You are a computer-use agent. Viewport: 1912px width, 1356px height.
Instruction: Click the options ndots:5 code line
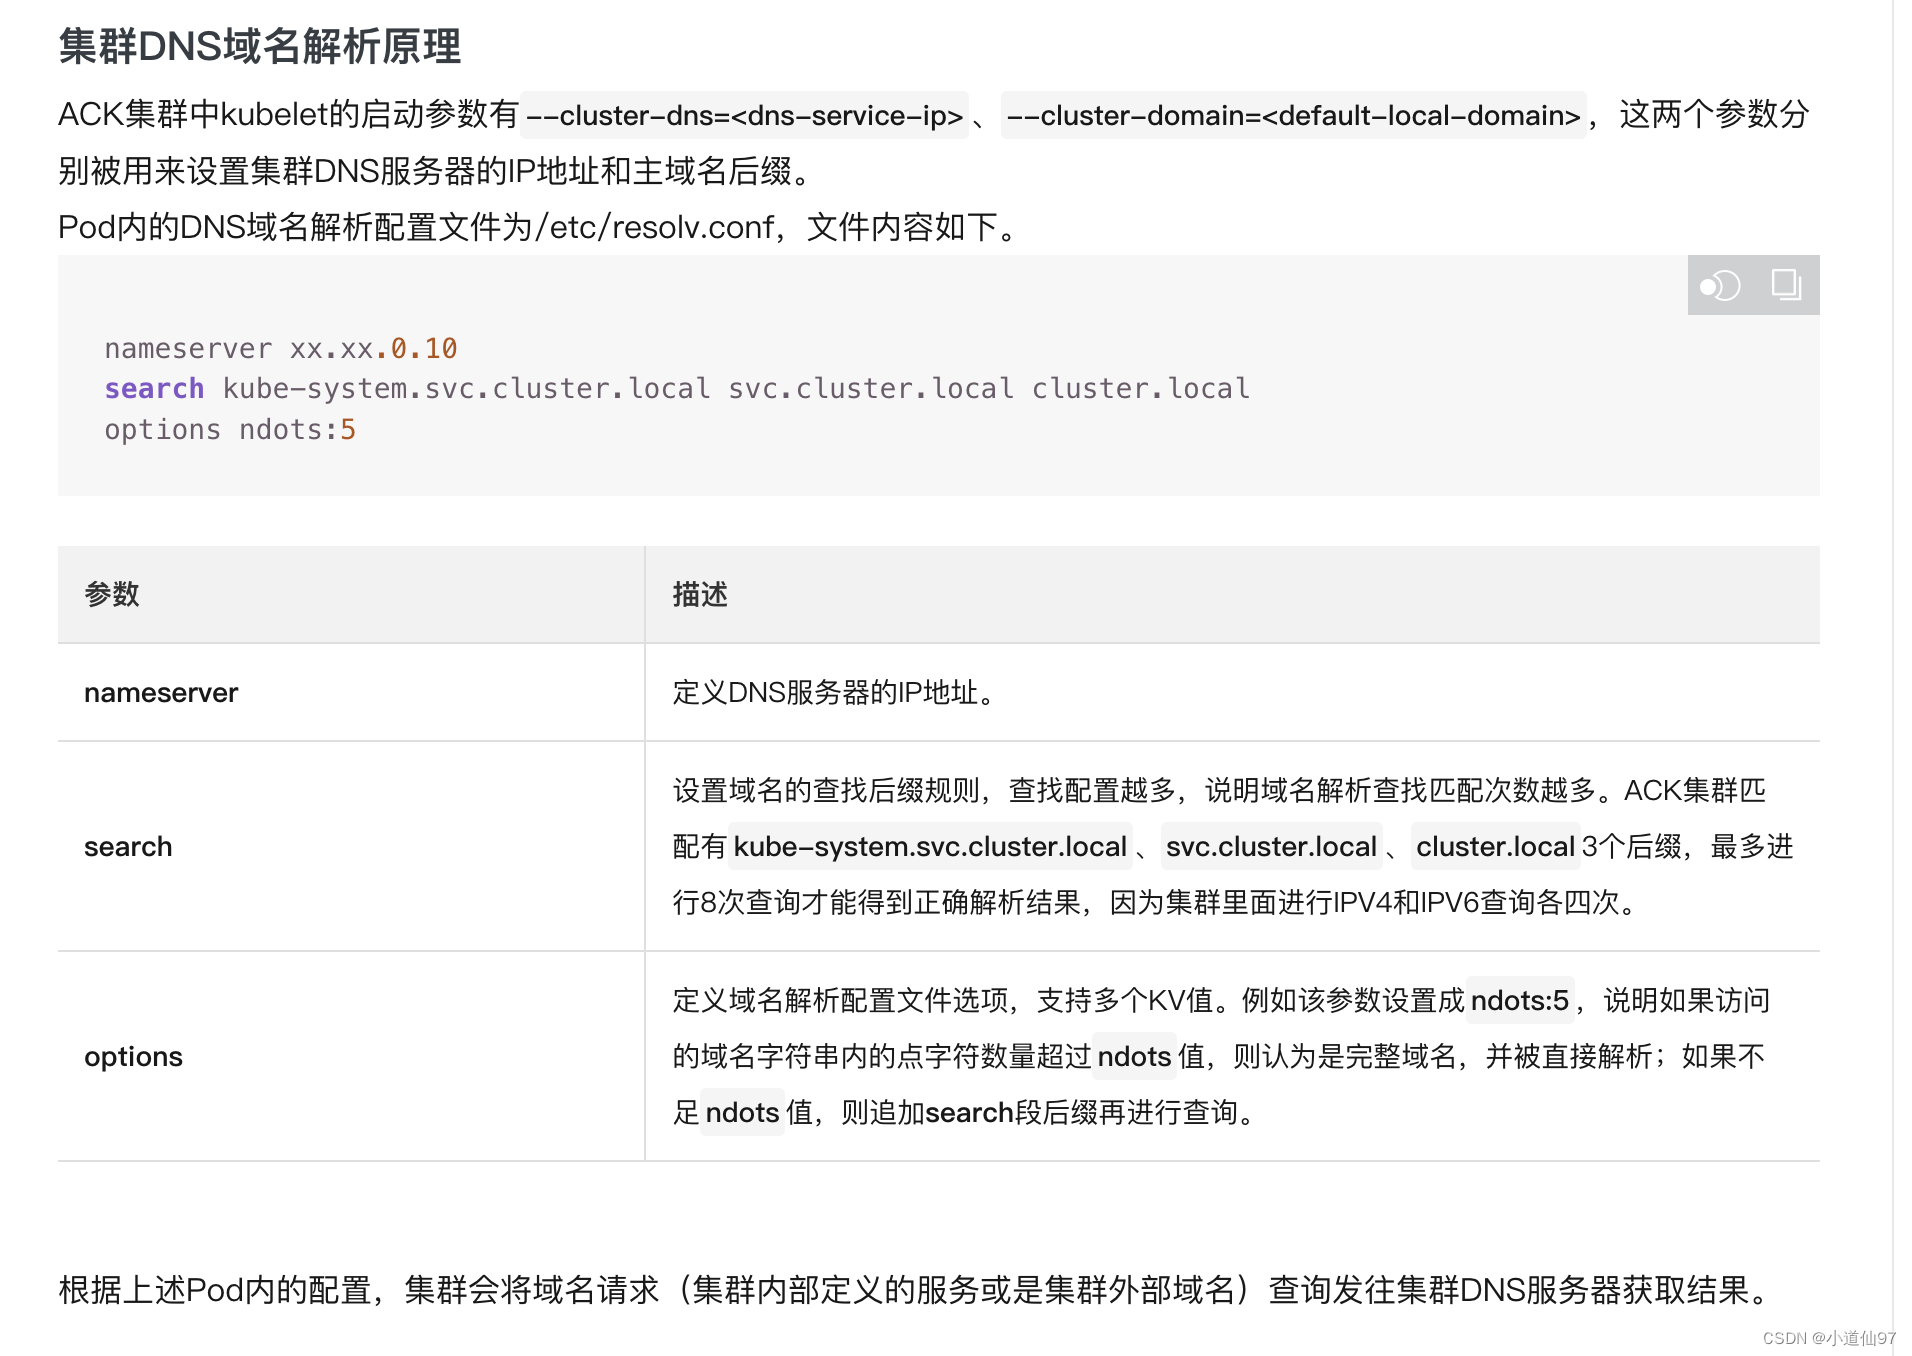click(230, 429)
